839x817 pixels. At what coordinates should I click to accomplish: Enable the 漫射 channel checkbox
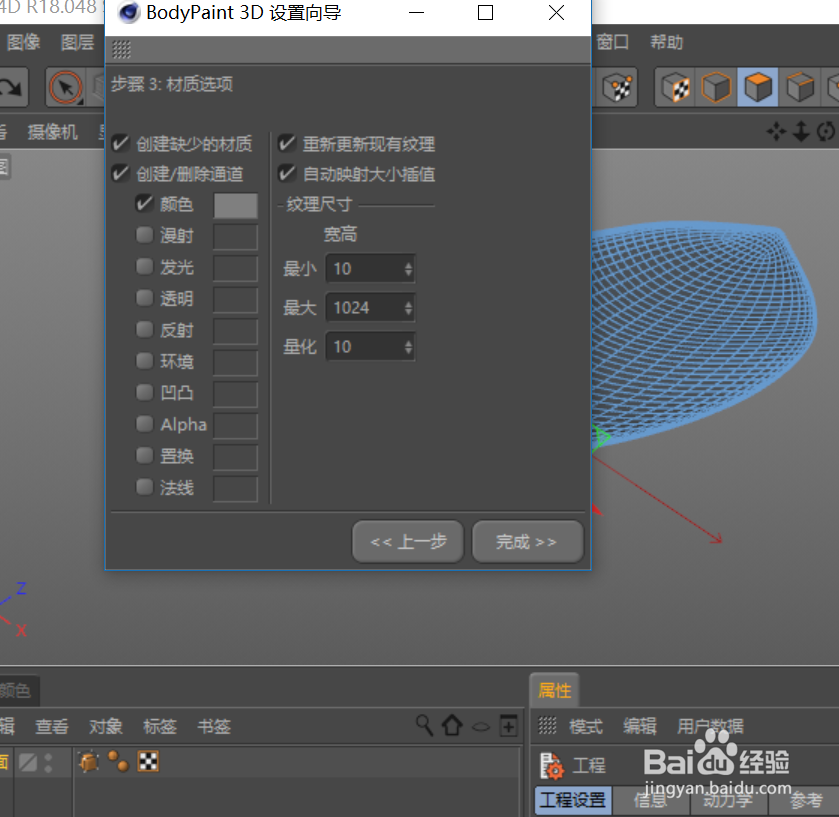pyautogui.click(x=144, y=235)
